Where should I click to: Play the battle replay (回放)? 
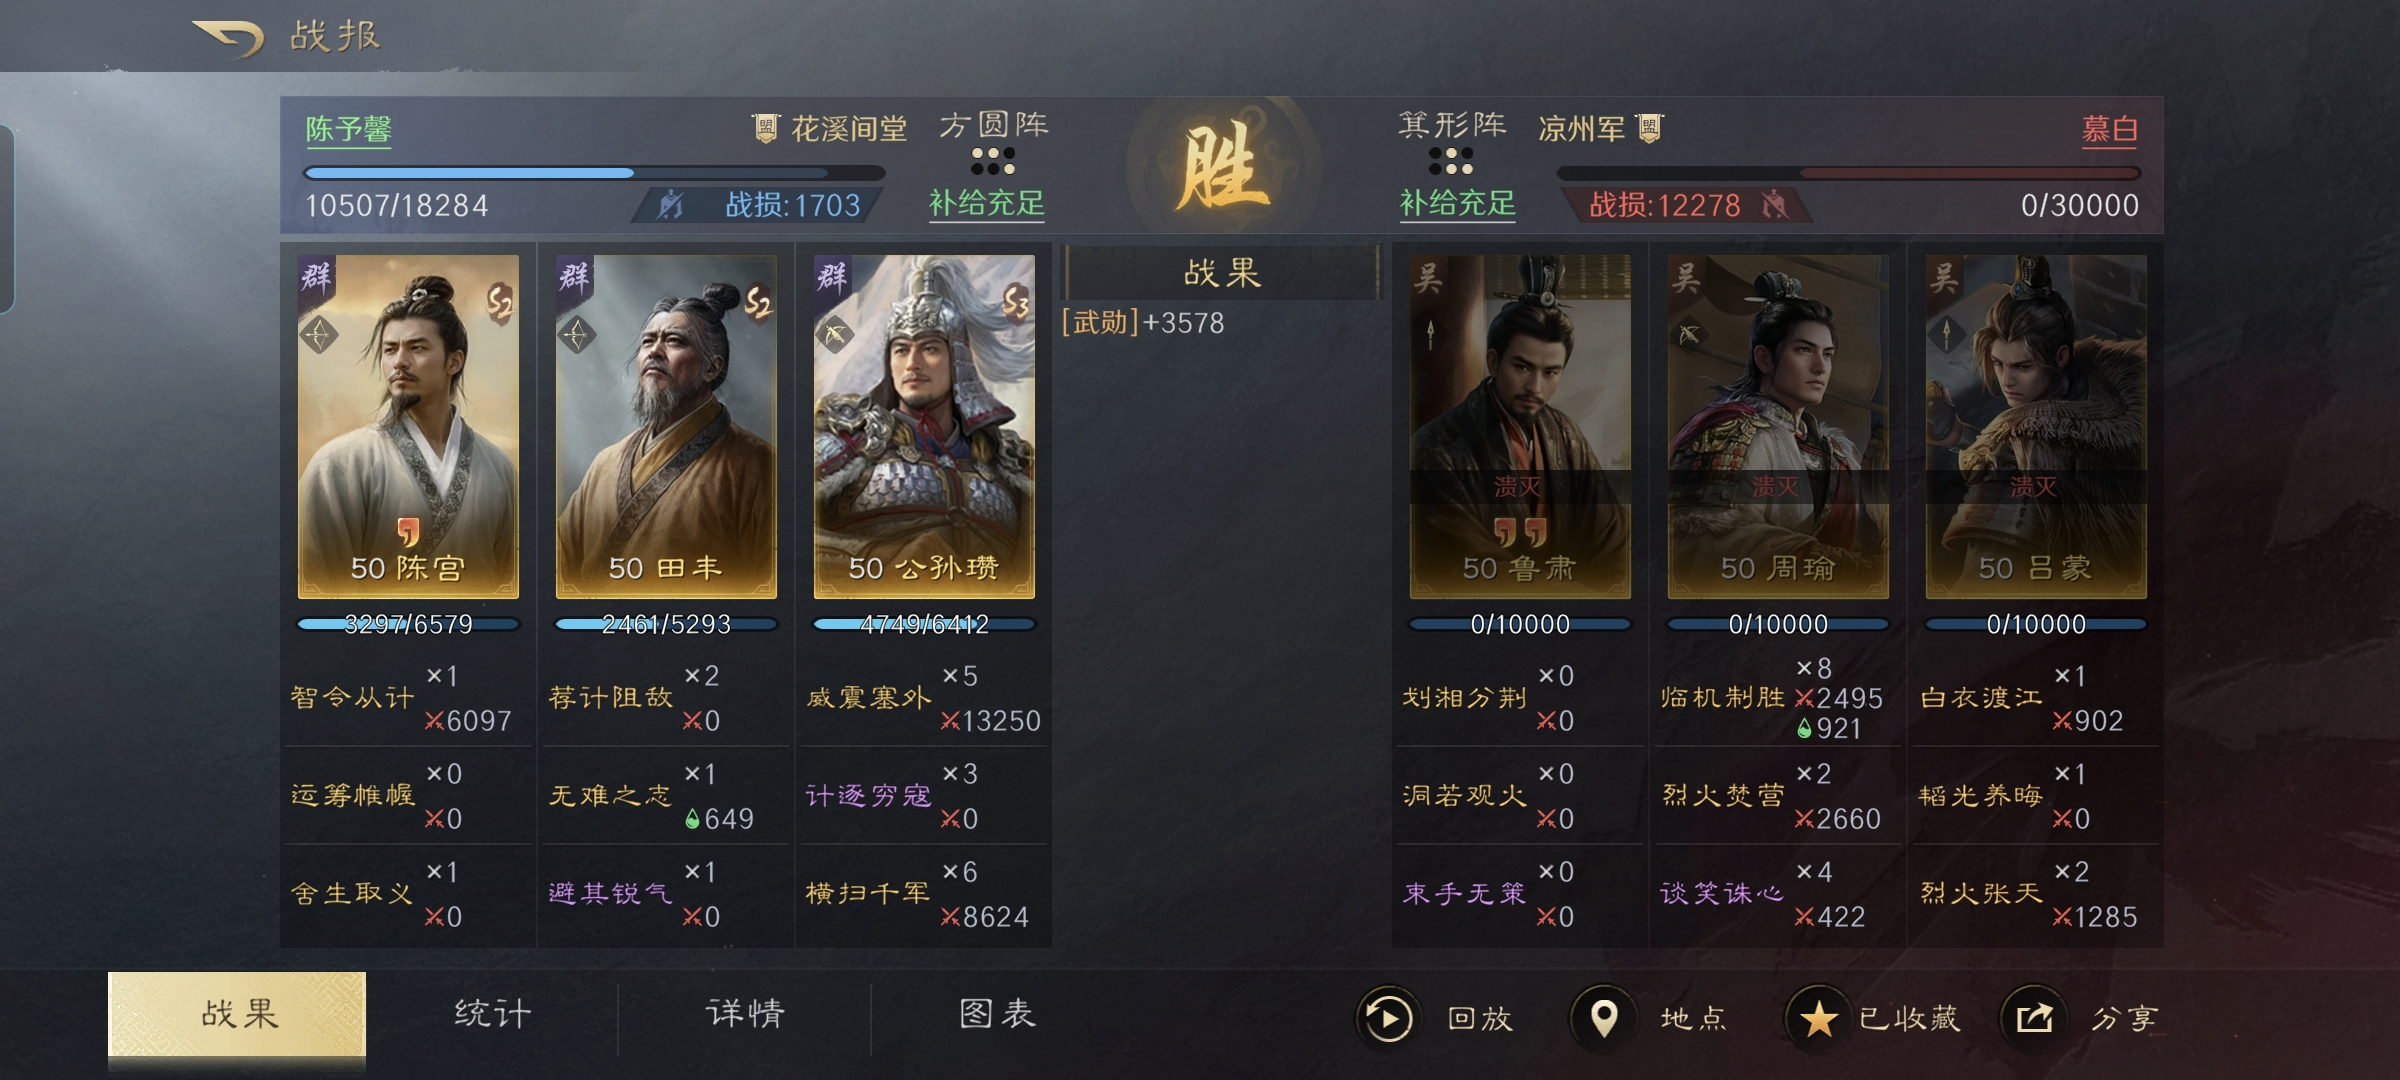(x=1388, y=1018)
